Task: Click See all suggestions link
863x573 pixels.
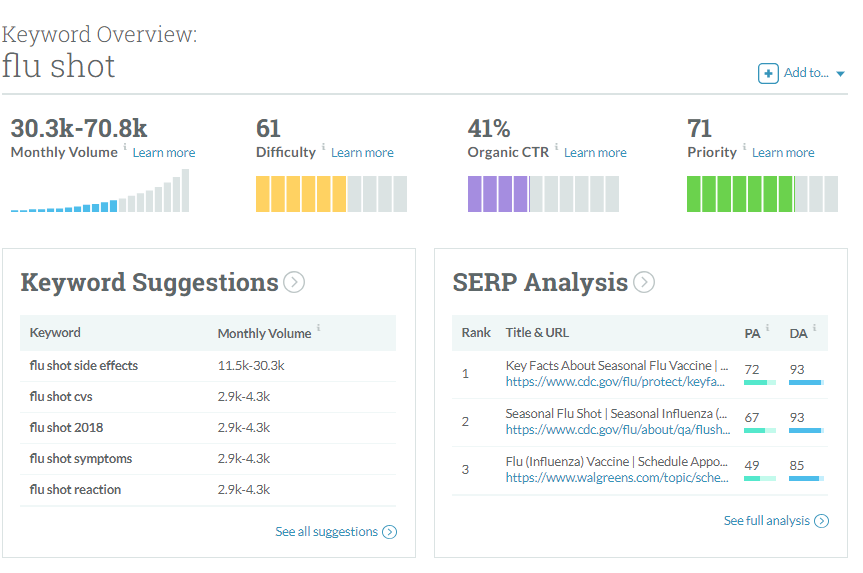Action: click(x=326, y=532)
